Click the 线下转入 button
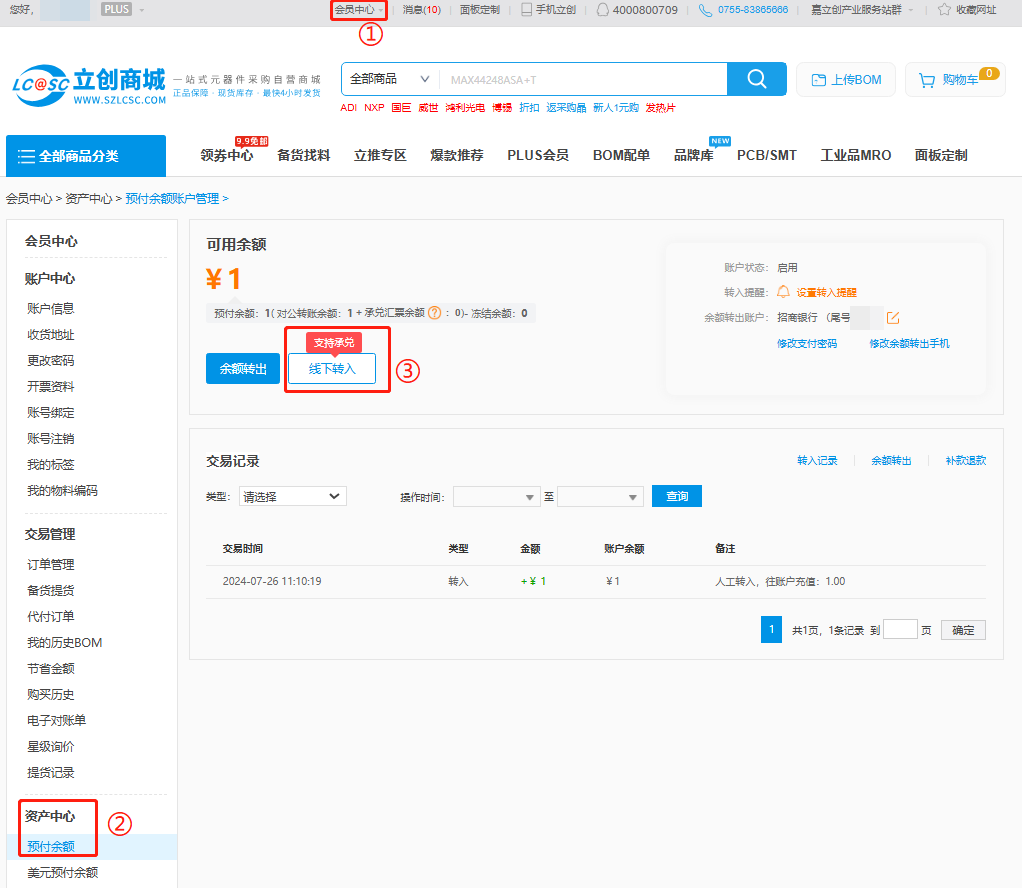The height and width of the screenshot is (888, 1022). [332, 368]
